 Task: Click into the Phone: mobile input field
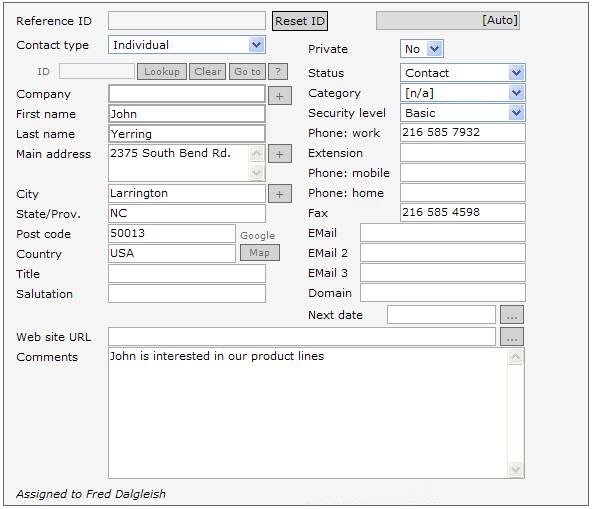pyautogui.click(x=462, y=173)
